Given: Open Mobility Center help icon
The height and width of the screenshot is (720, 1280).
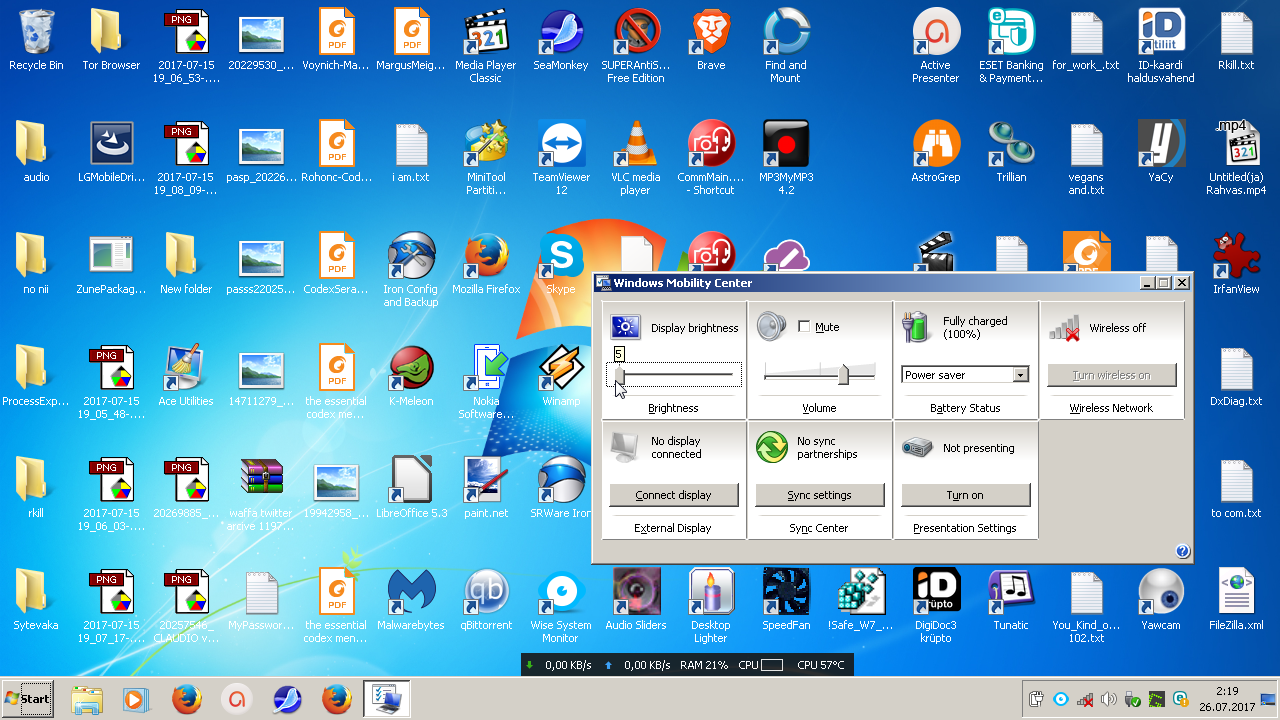Looking at the screenshot, I should pyautogui.click(x=1182, y=551).
